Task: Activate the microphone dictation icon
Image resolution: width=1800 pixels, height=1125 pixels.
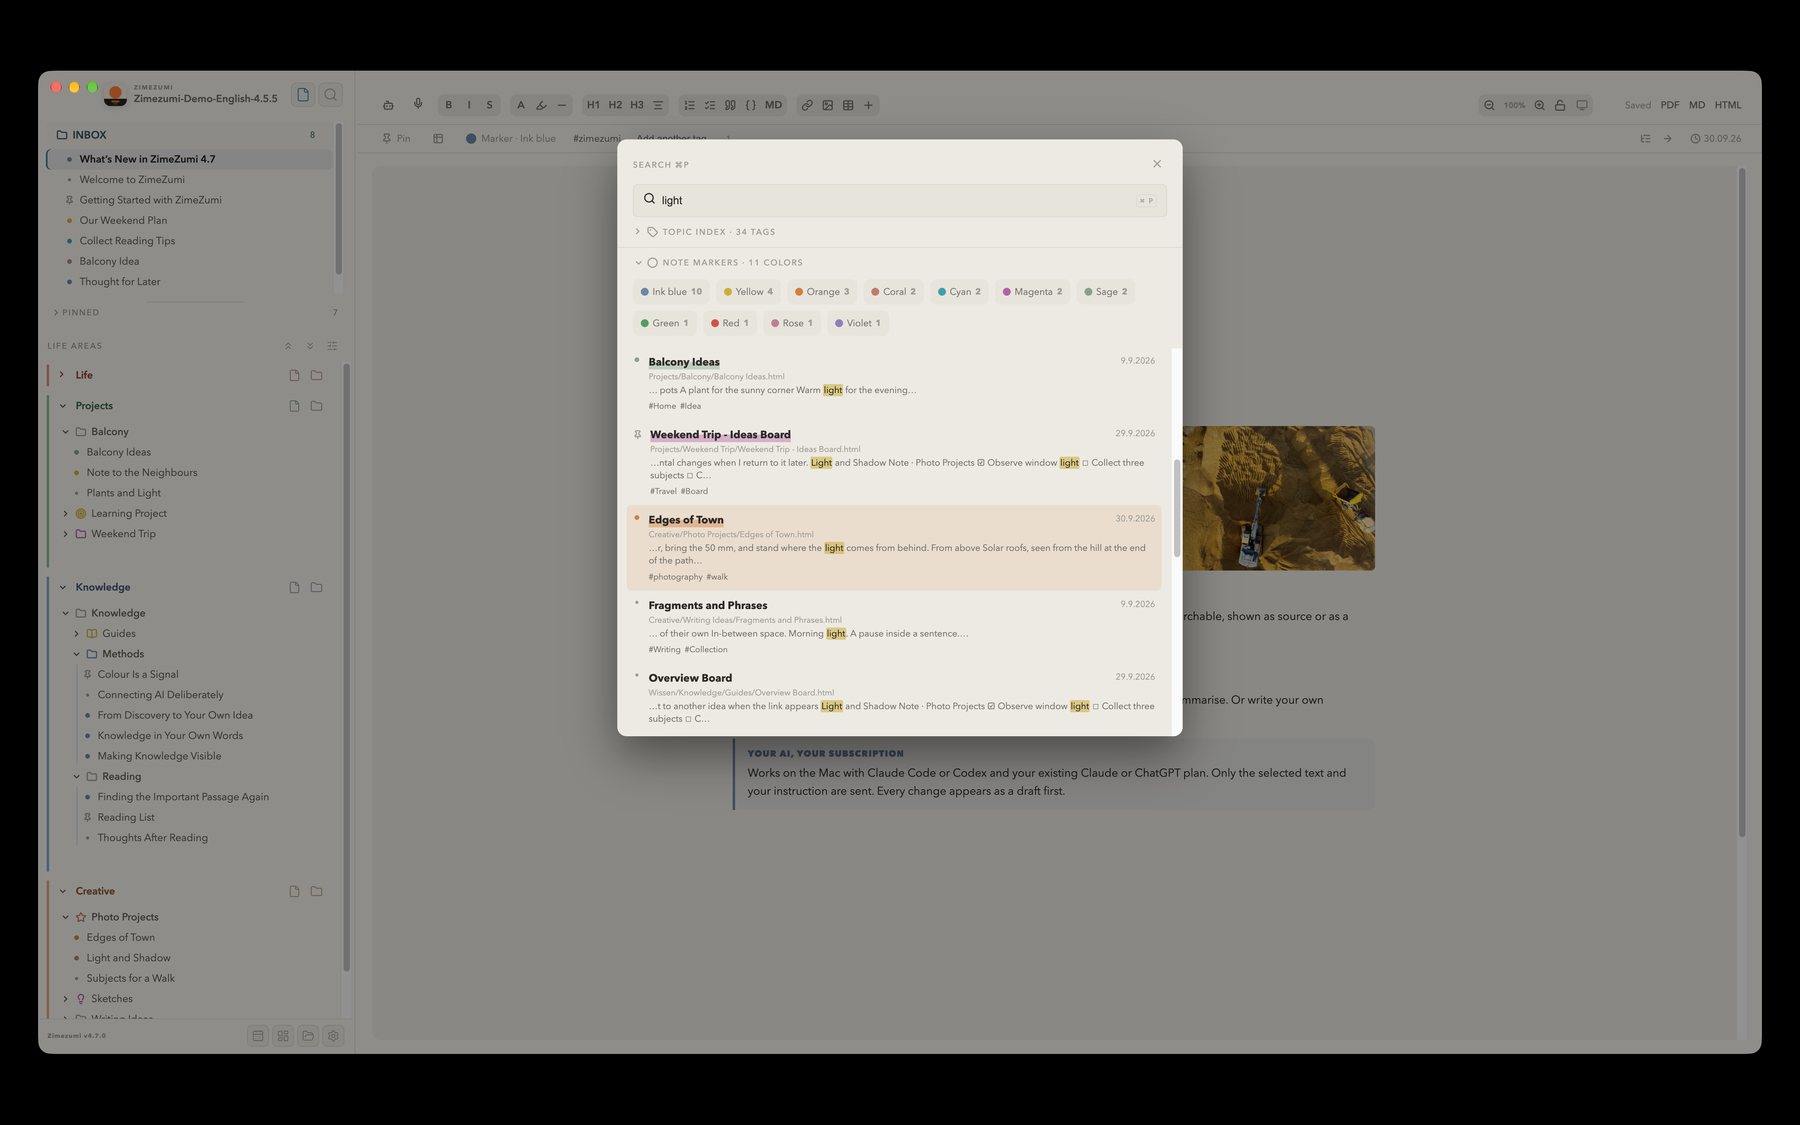Action: click(418, 104)
